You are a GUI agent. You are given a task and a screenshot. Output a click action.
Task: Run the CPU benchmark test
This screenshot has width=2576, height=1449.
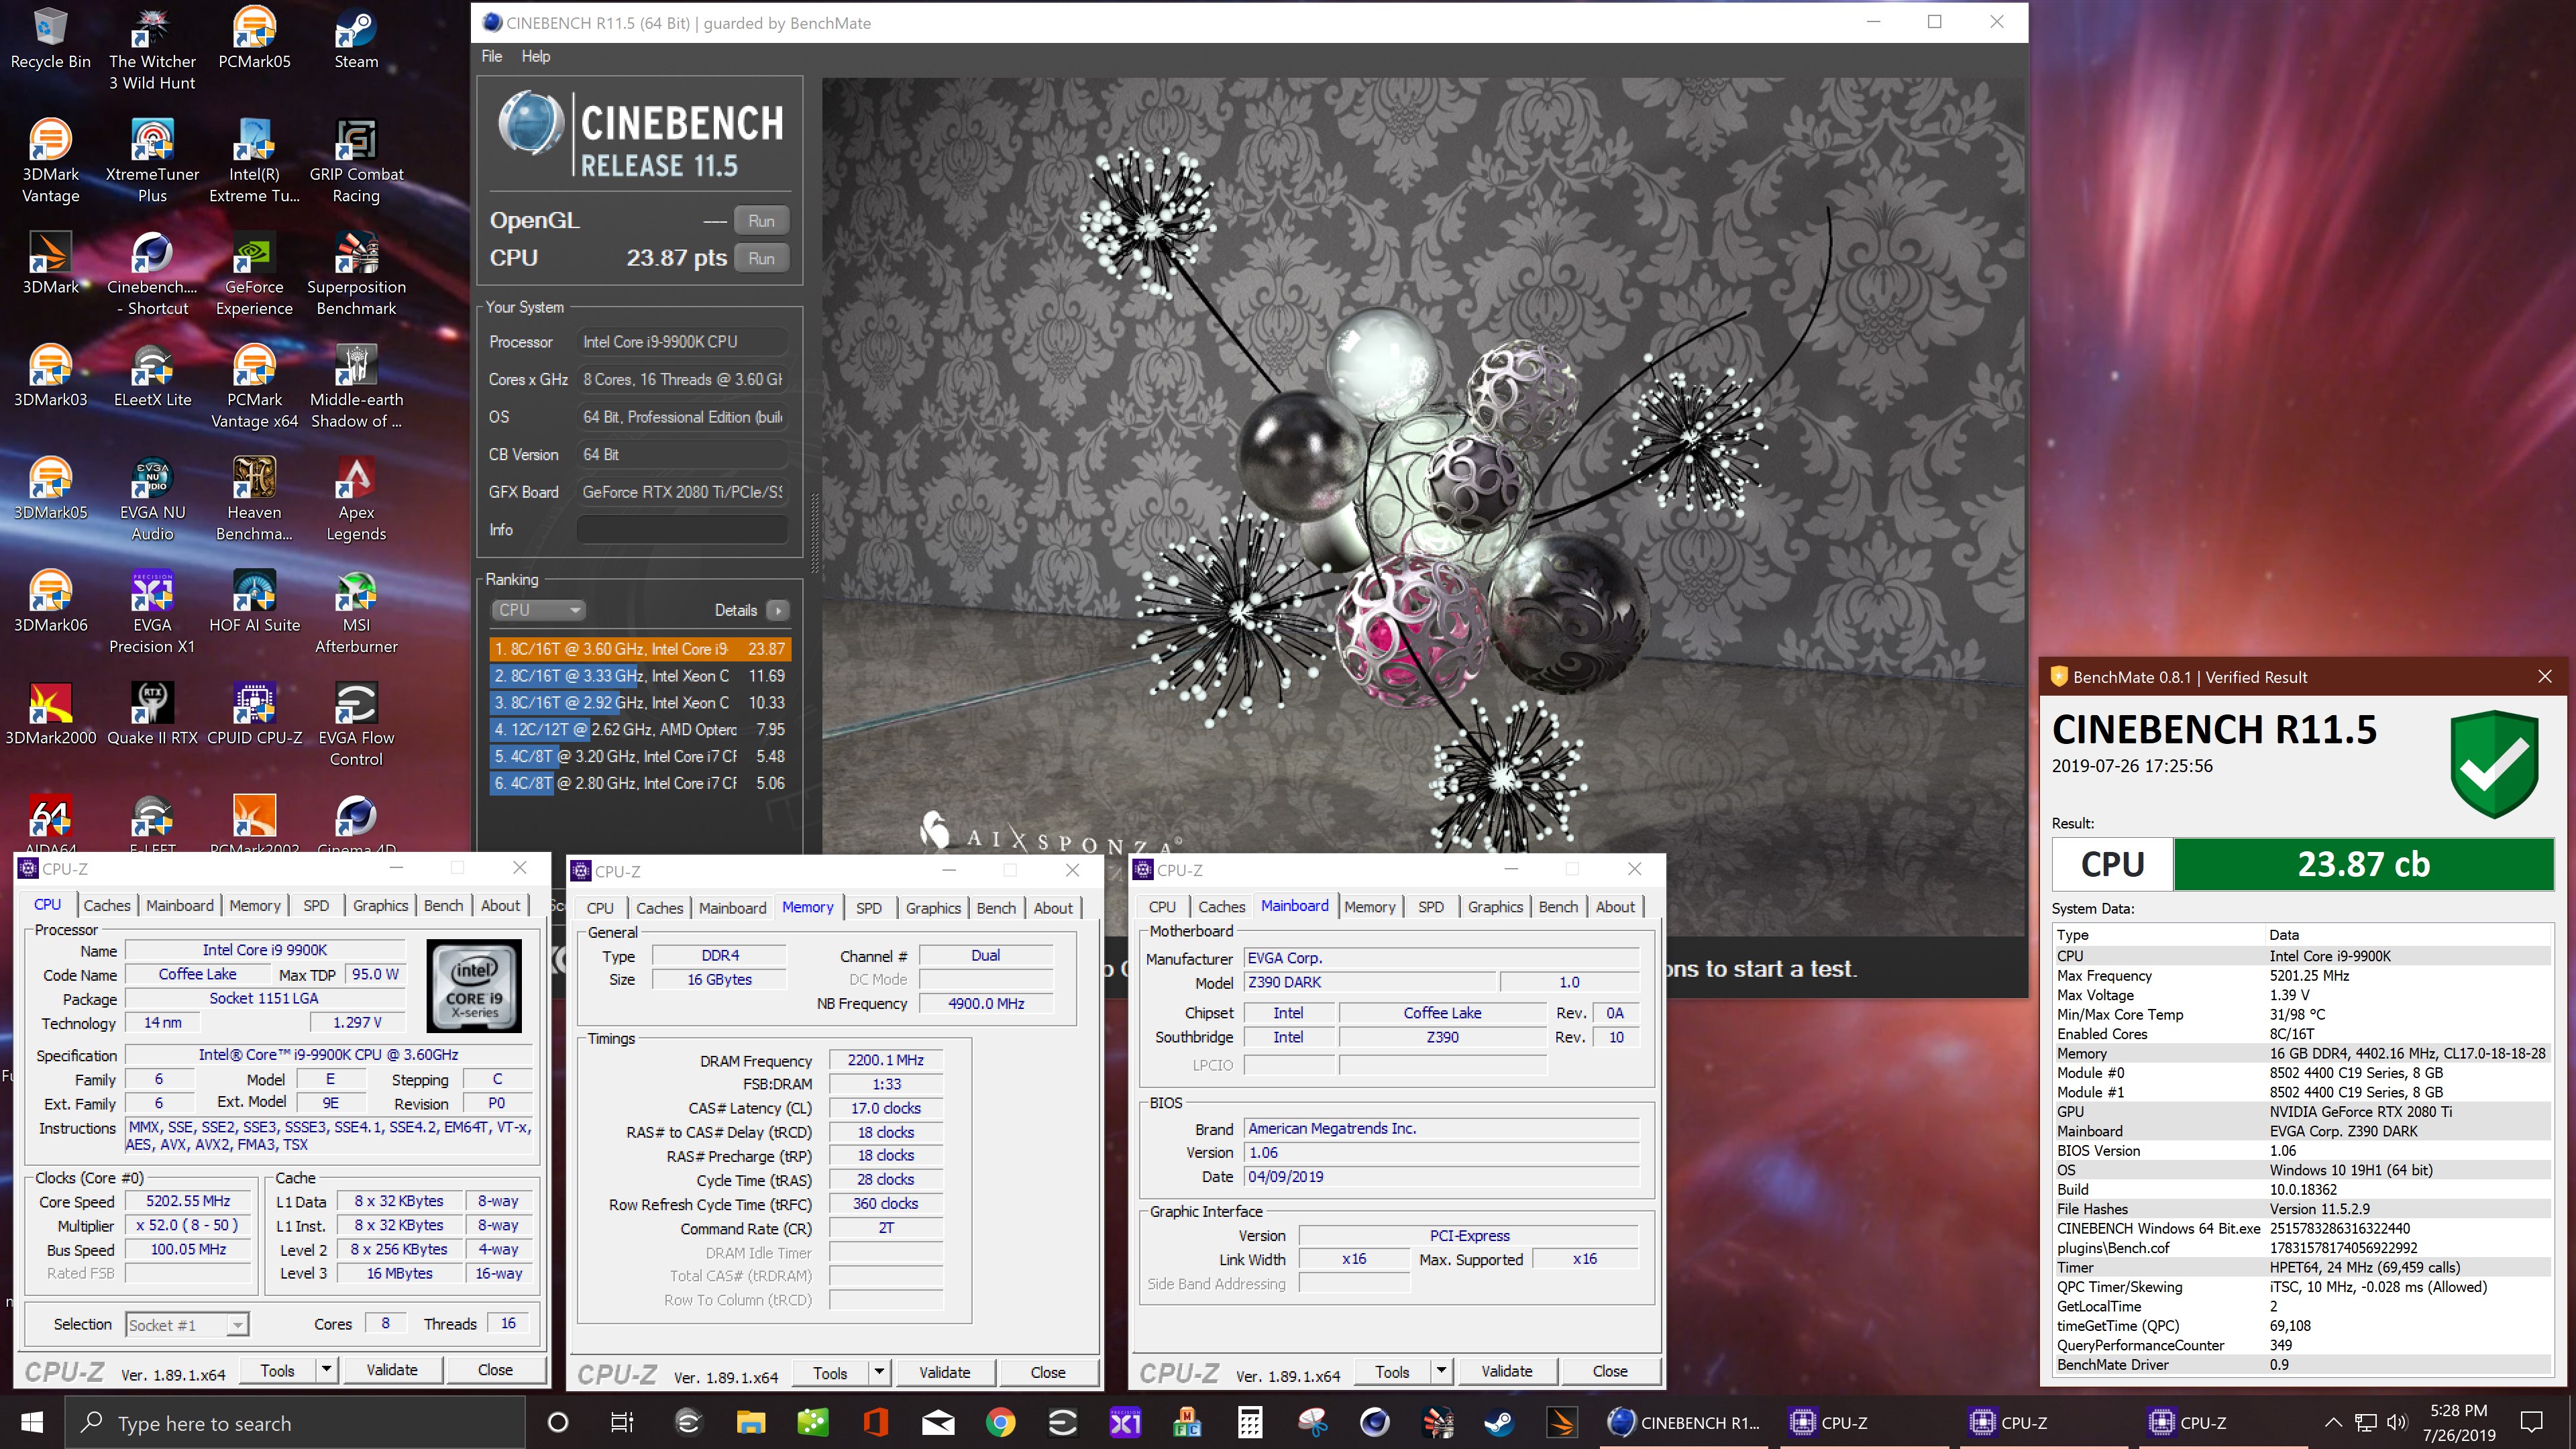click(x=761, y=258)
